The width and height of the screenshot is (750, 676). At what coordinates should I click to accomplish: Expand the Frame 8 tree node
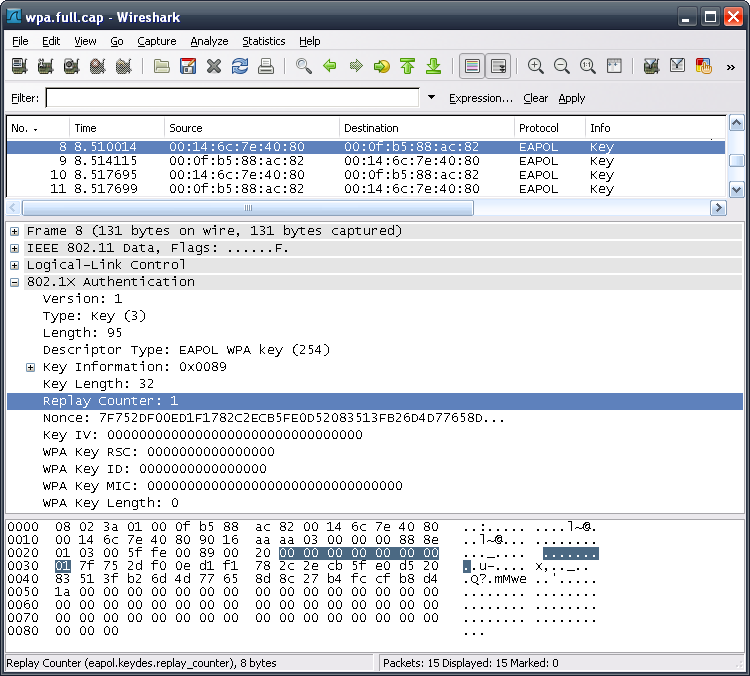click(x=15, y=232)
